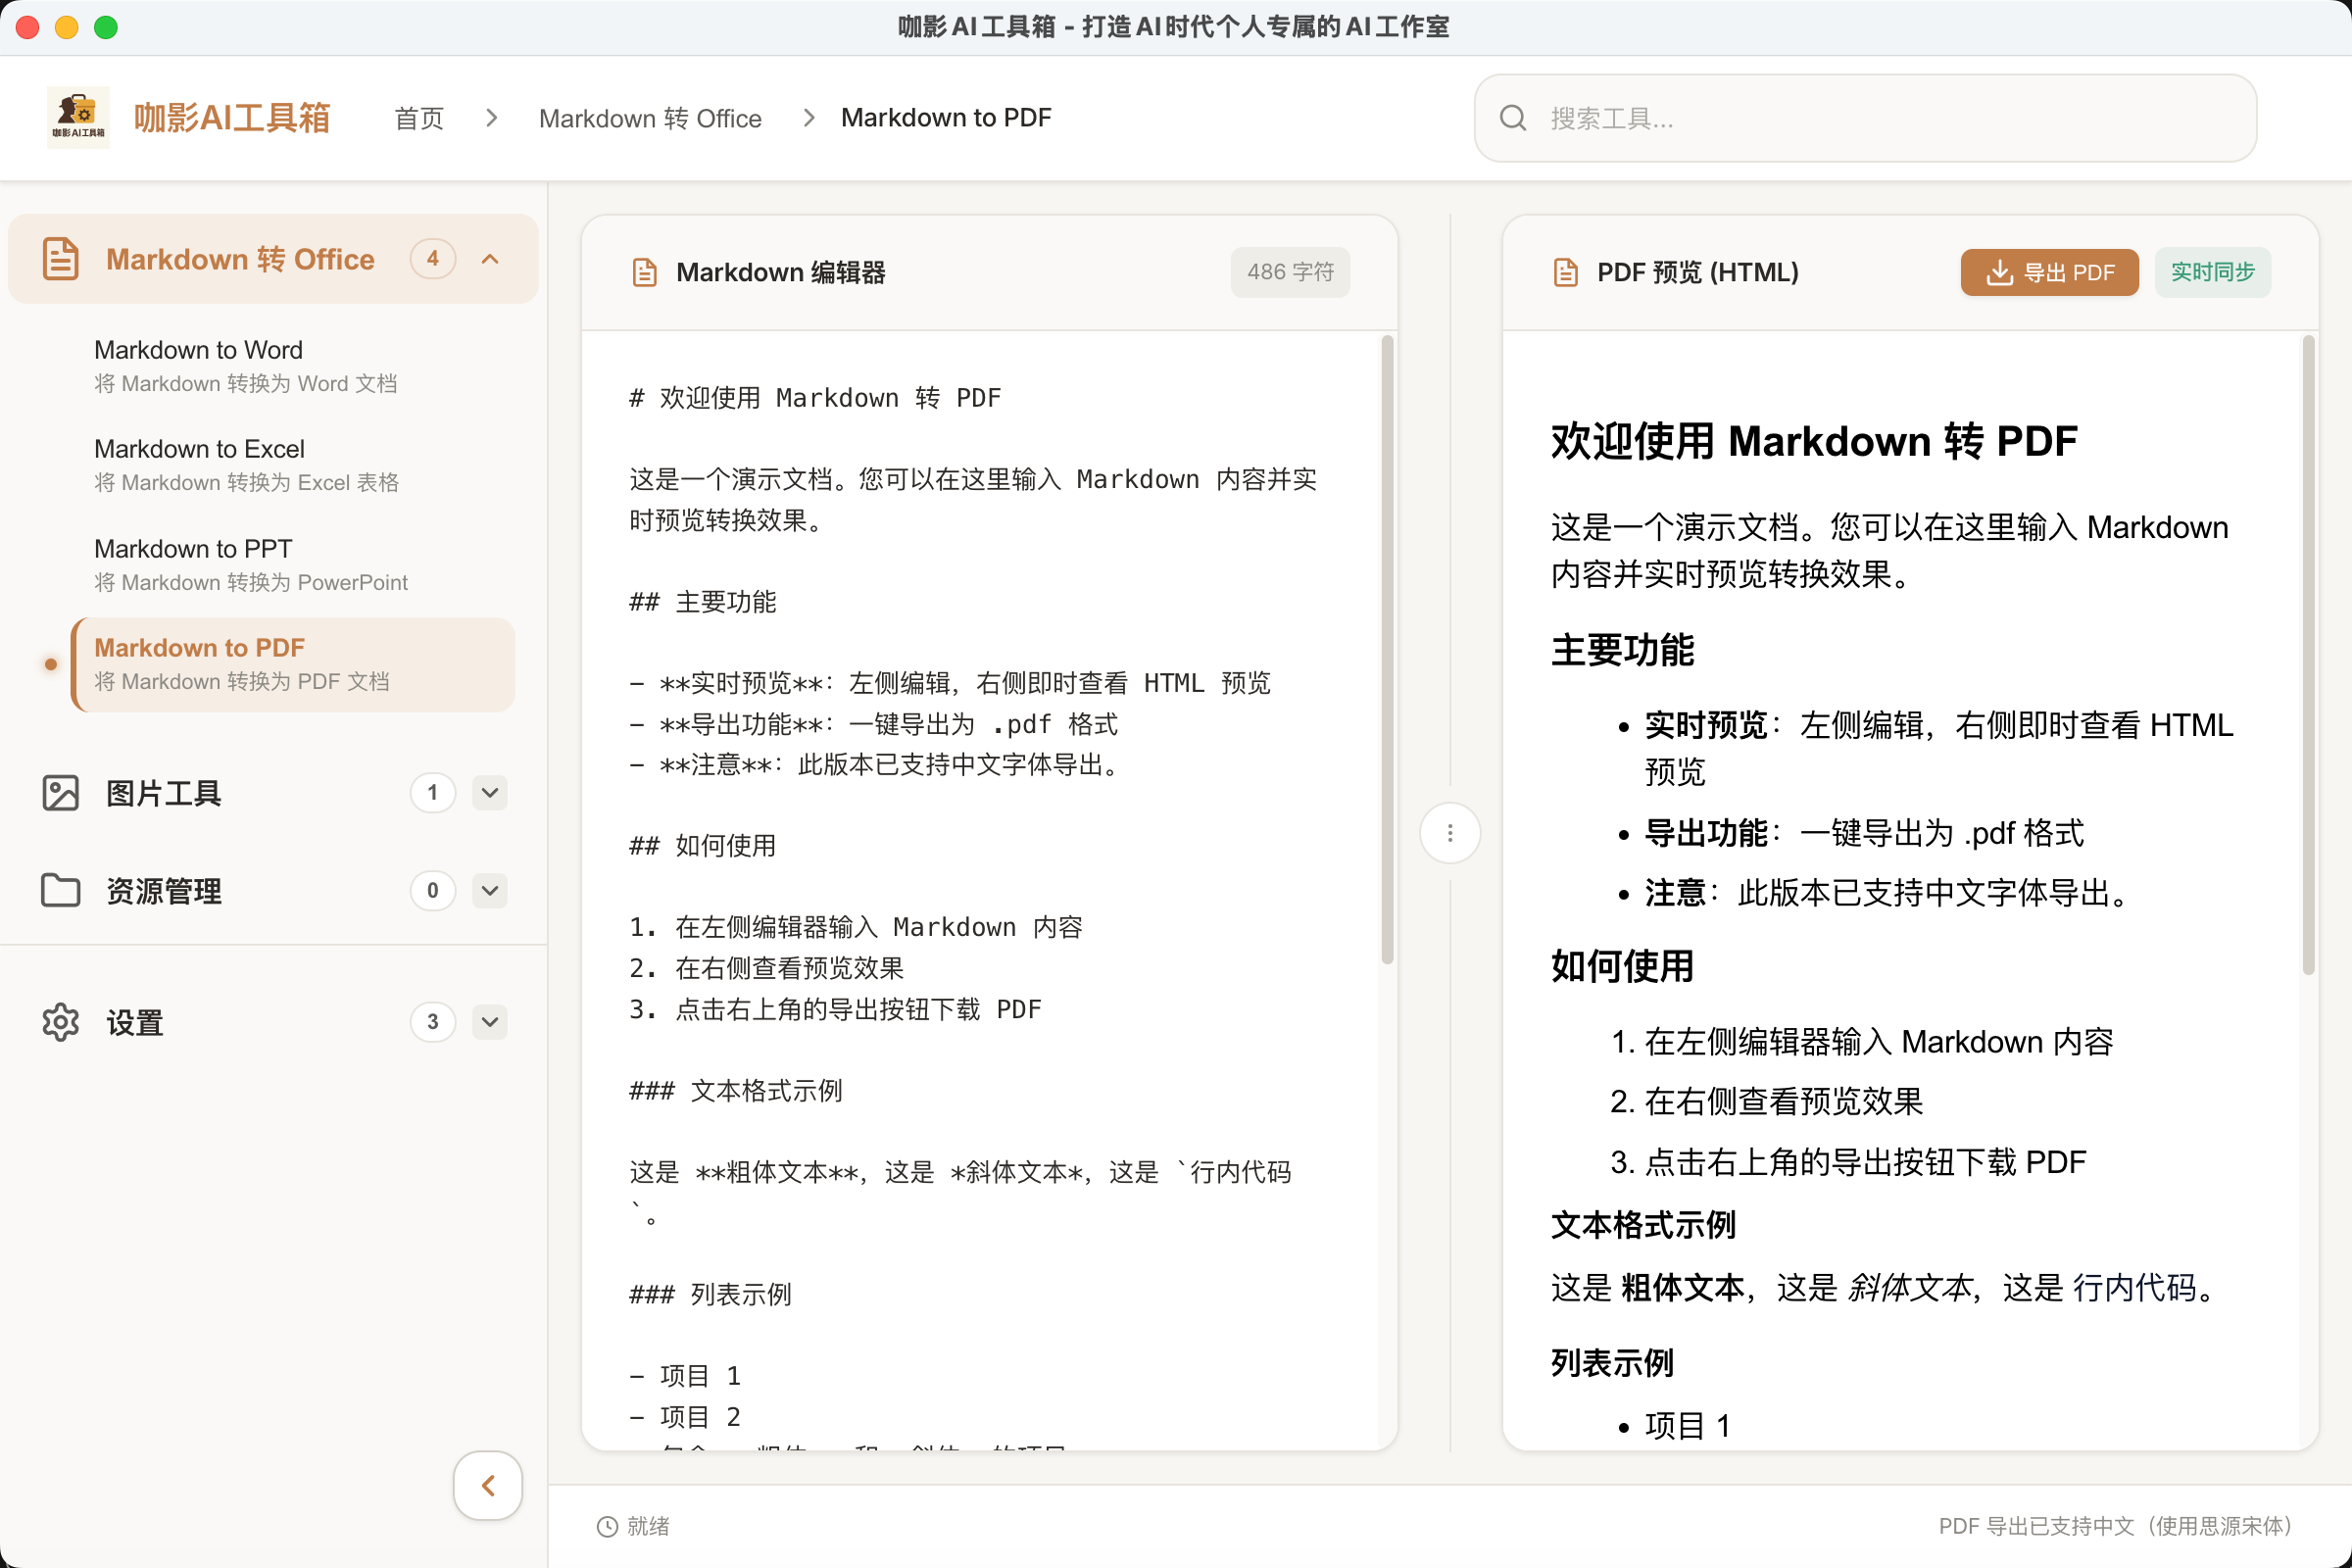The image size is (2352, 1568).
Task: Expand the 图片工具 group
Action: (x=489, y=793)
